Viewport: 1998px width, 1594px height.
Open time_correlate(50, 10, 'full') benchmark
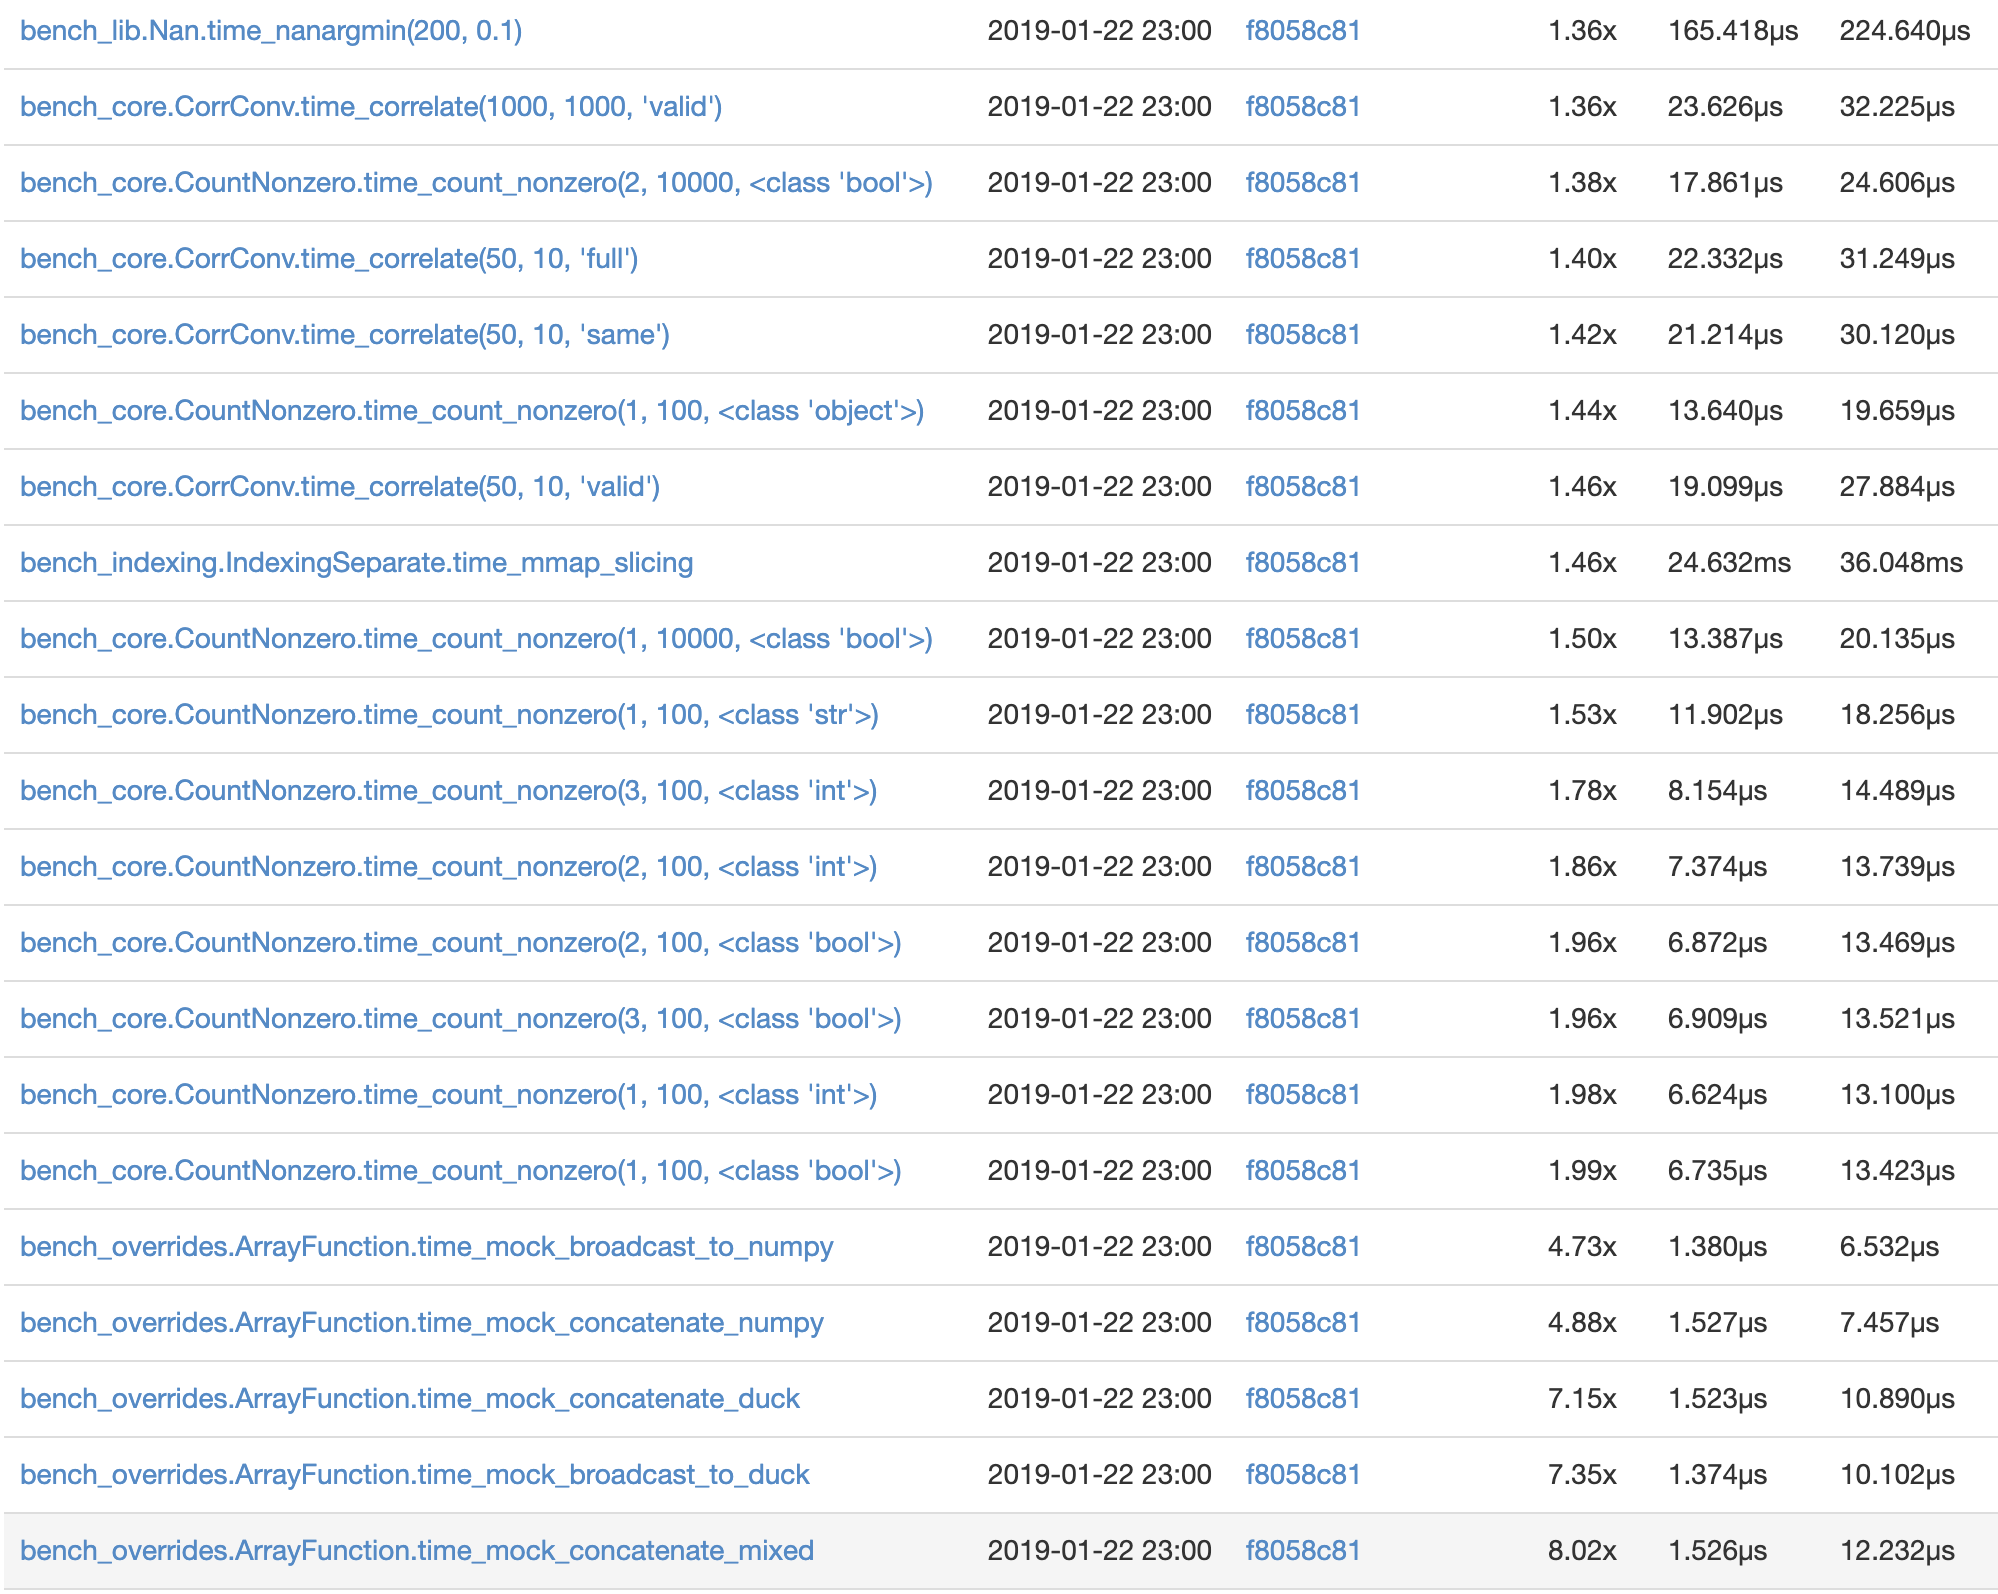point(329,259)
